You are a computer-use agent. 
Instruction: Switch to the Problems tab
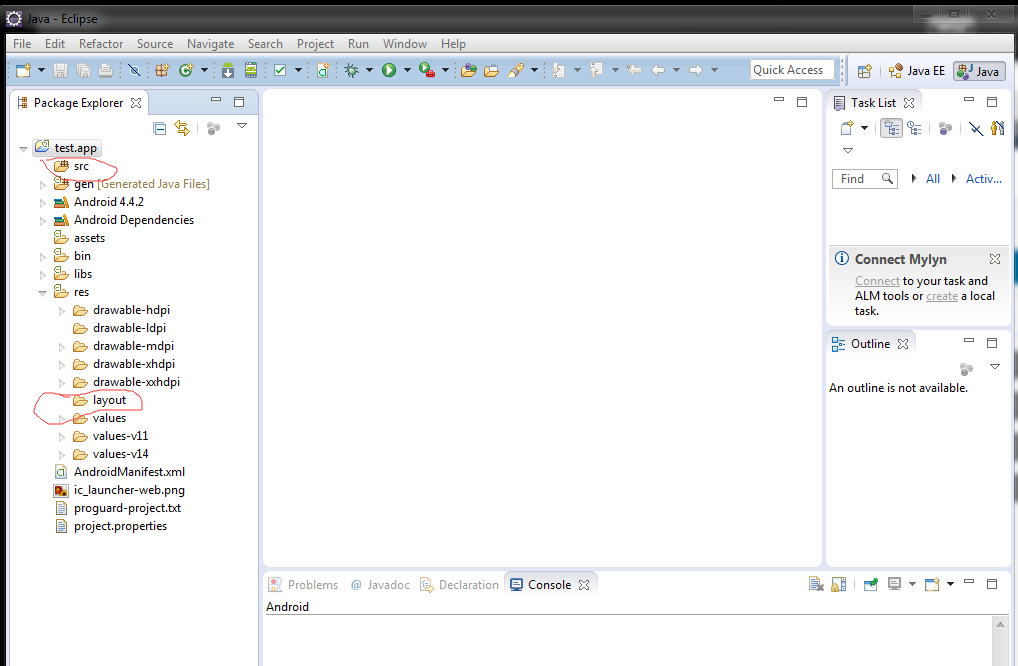coord(304,585)
